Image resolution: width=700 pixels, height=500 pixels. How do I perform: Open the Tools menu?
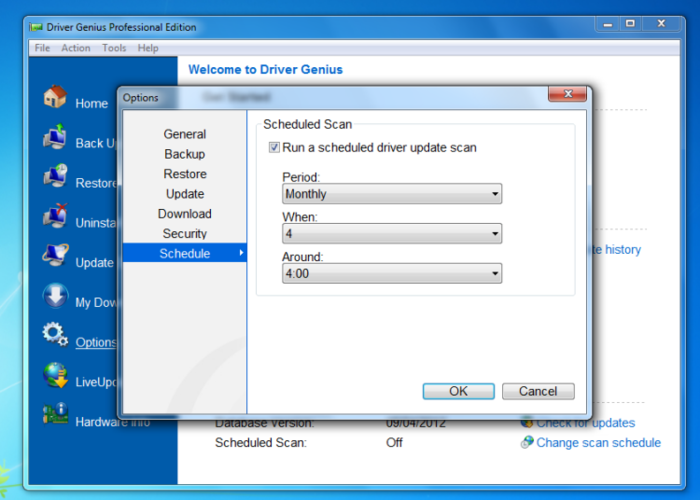pos(114,48)
